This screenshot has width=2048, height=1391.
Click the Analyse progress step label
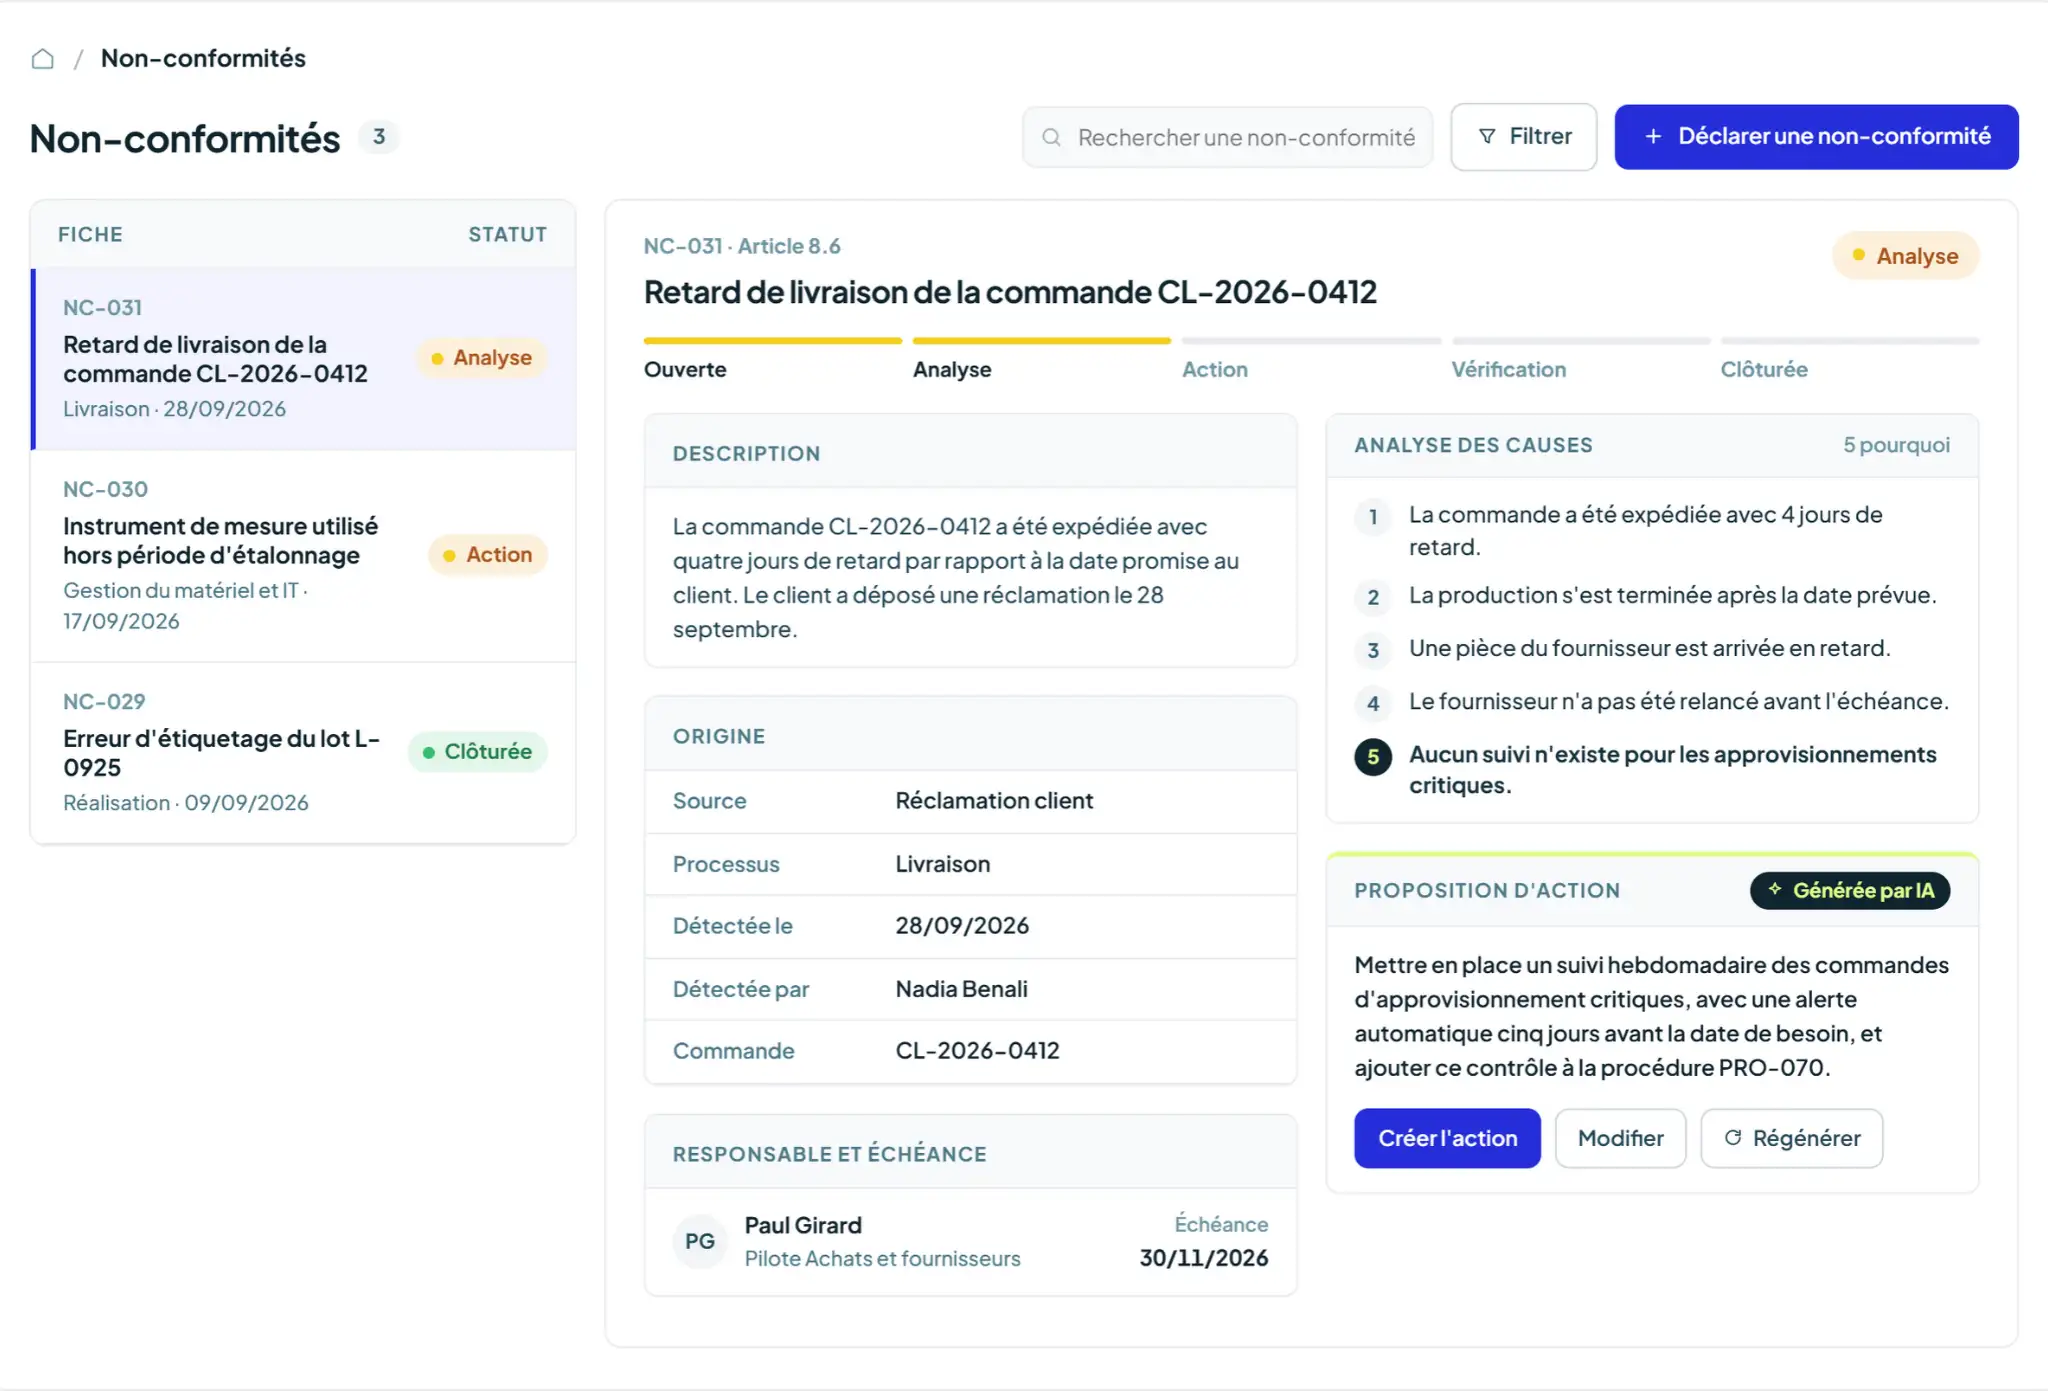(x=952, y=369)
